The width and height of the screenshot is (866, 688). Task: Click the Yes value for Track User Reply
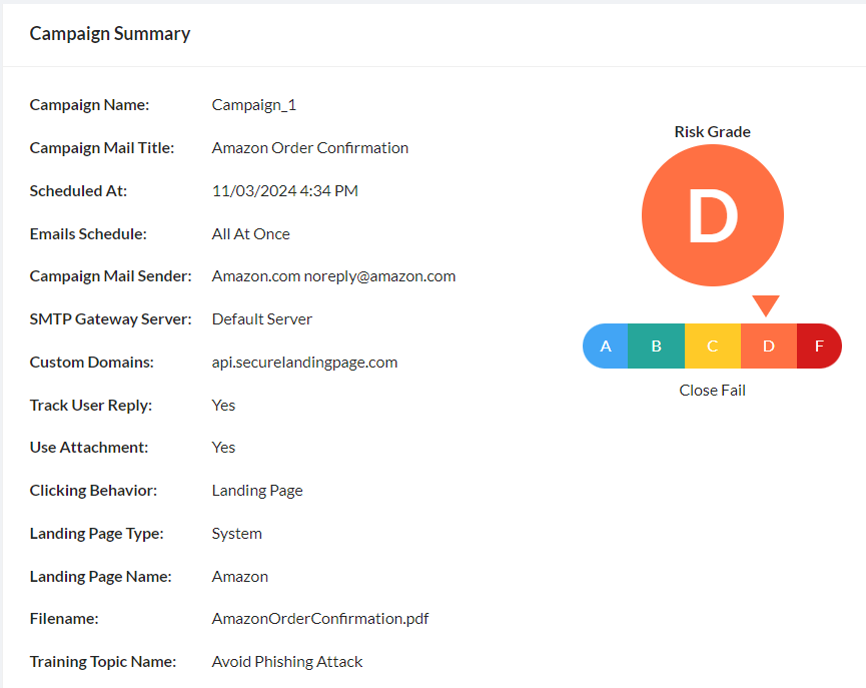(x=223, y=405)
